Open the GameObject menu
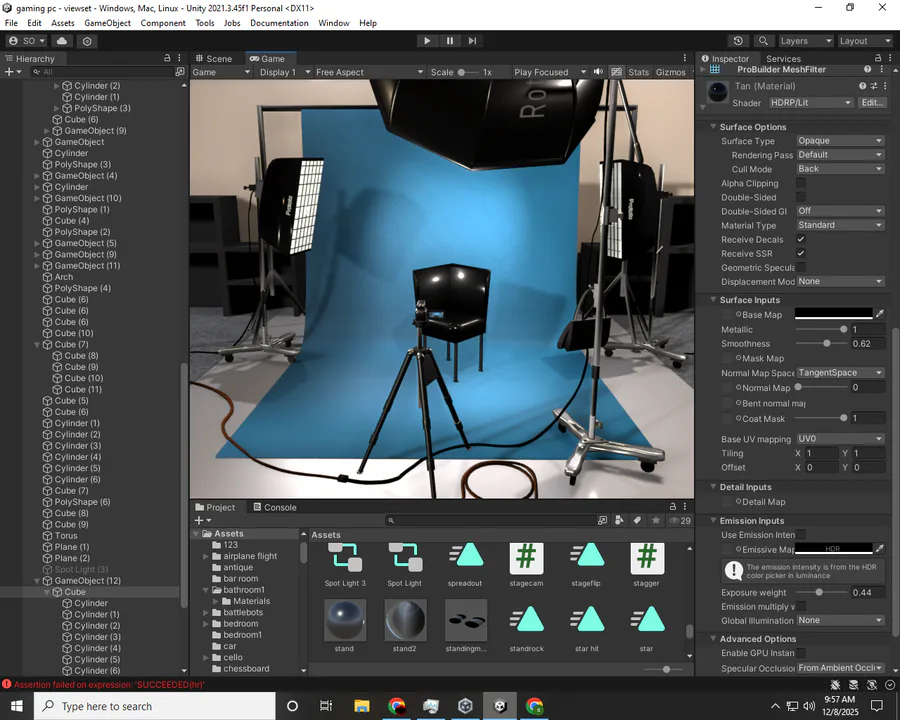This screenshot has height=720, width=900. click(x=107, y=23)
